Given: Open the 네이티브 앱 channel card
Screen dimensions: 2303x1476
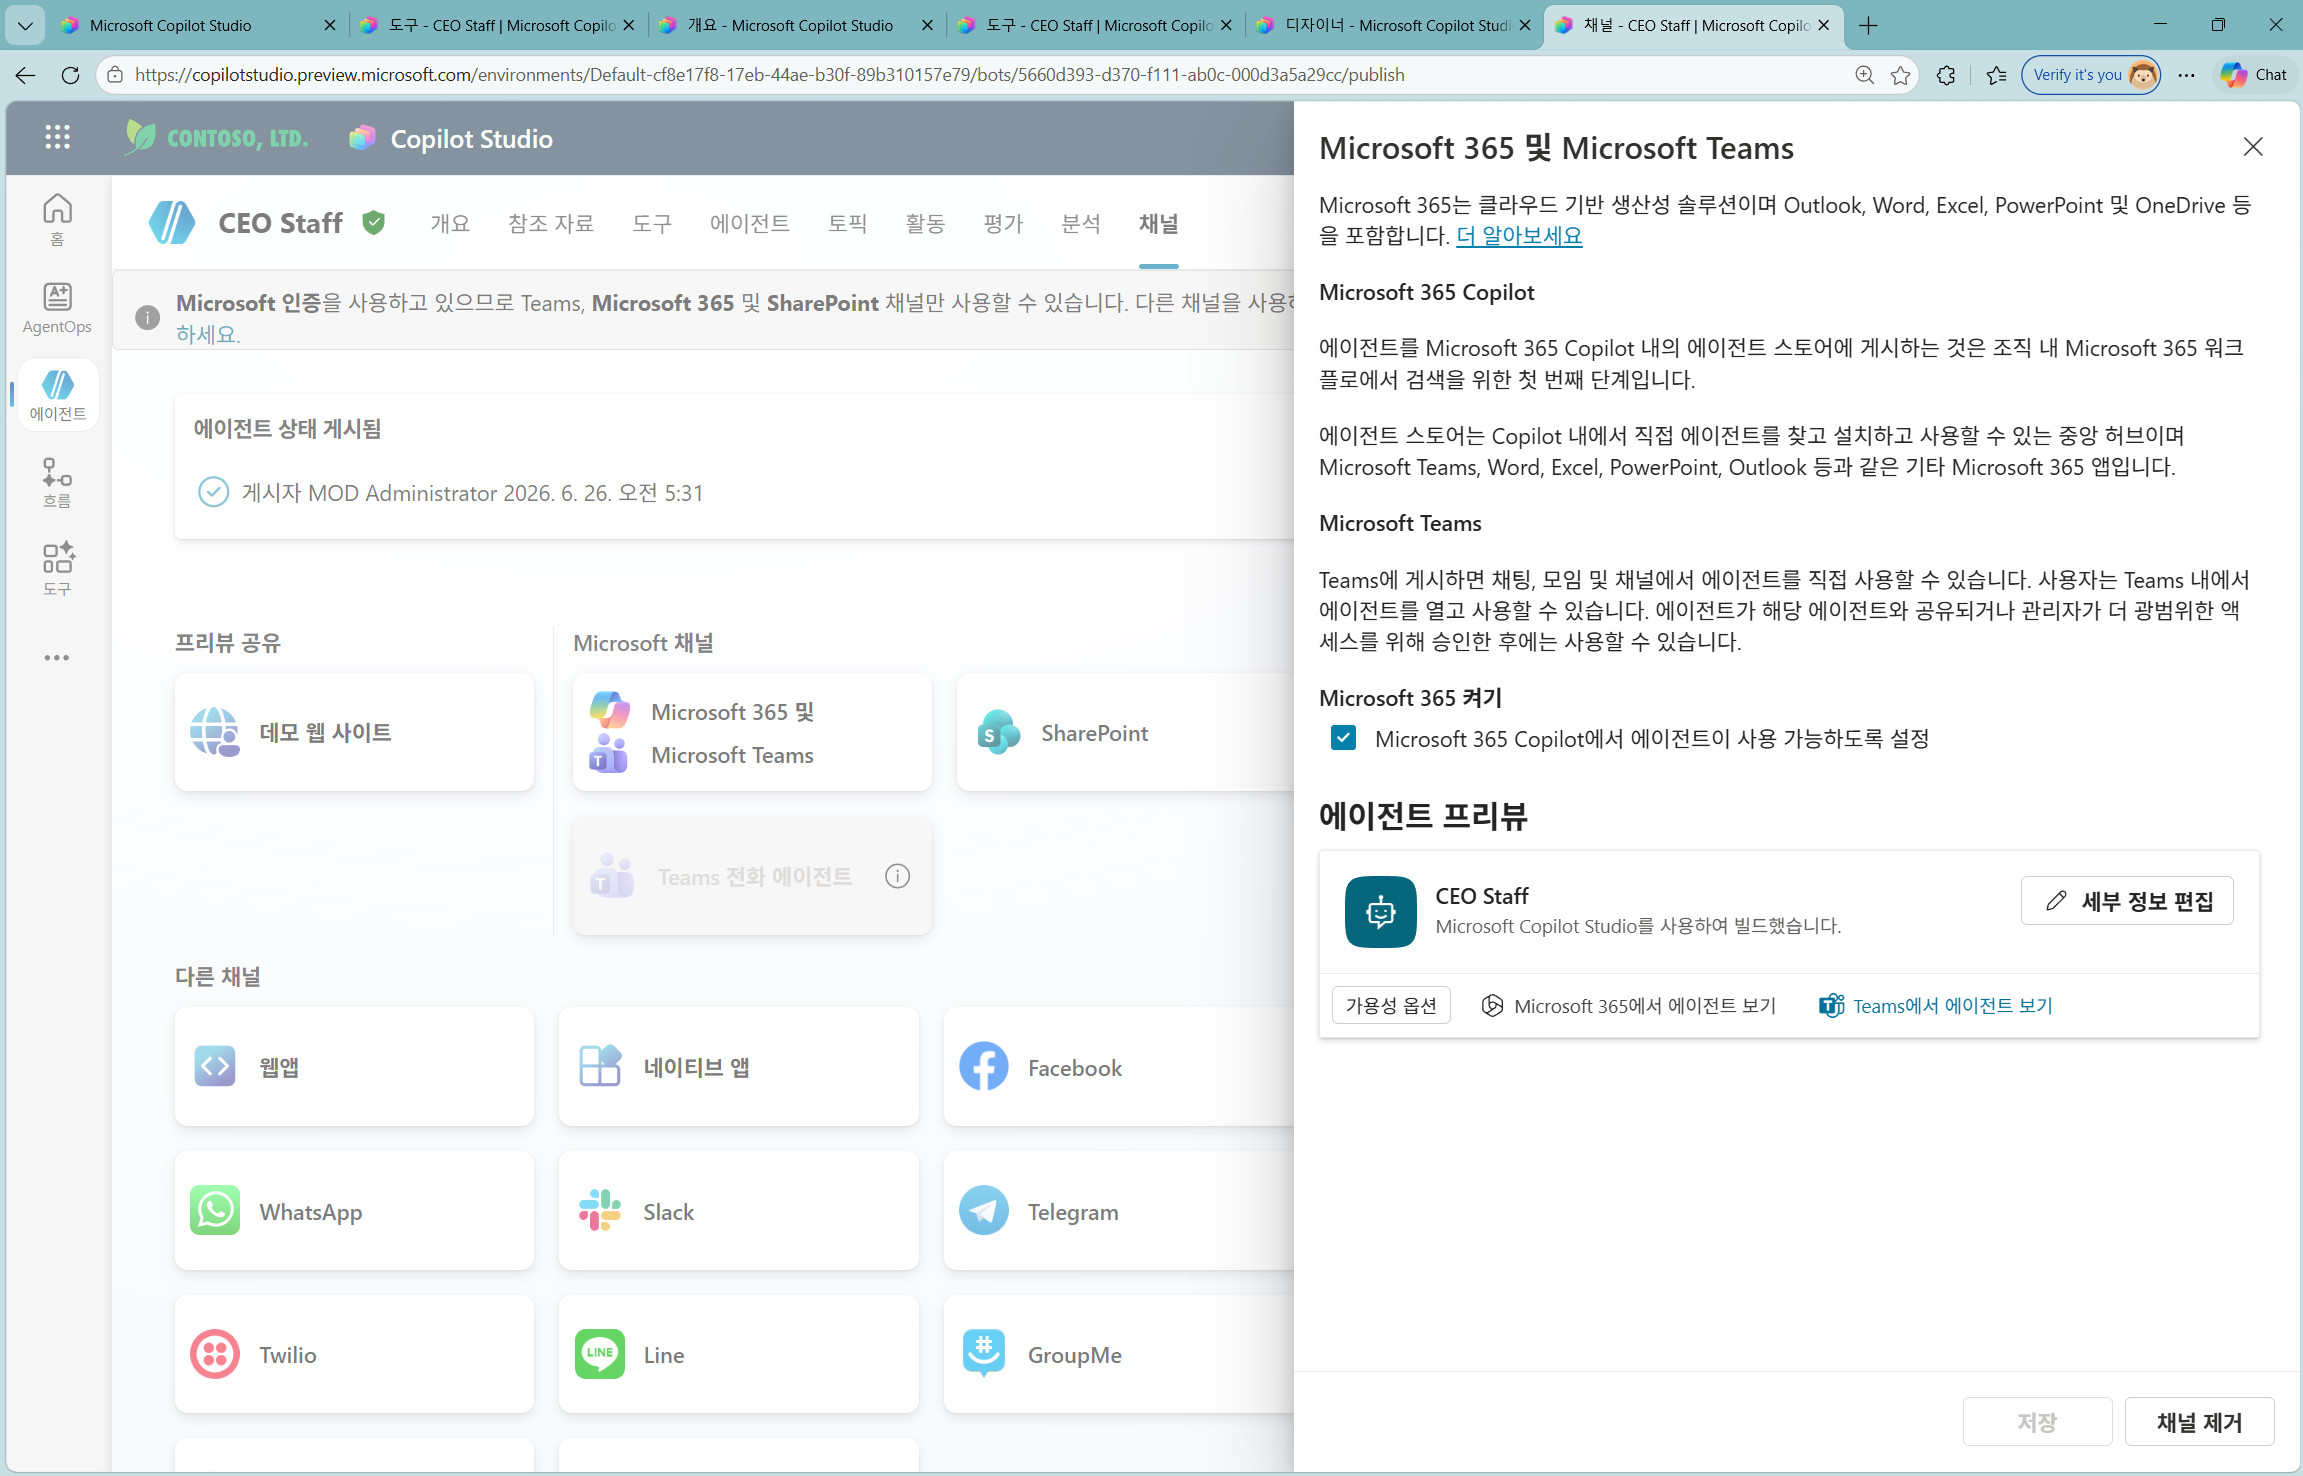Looking at the screenshot, I should pos(738,1066).
